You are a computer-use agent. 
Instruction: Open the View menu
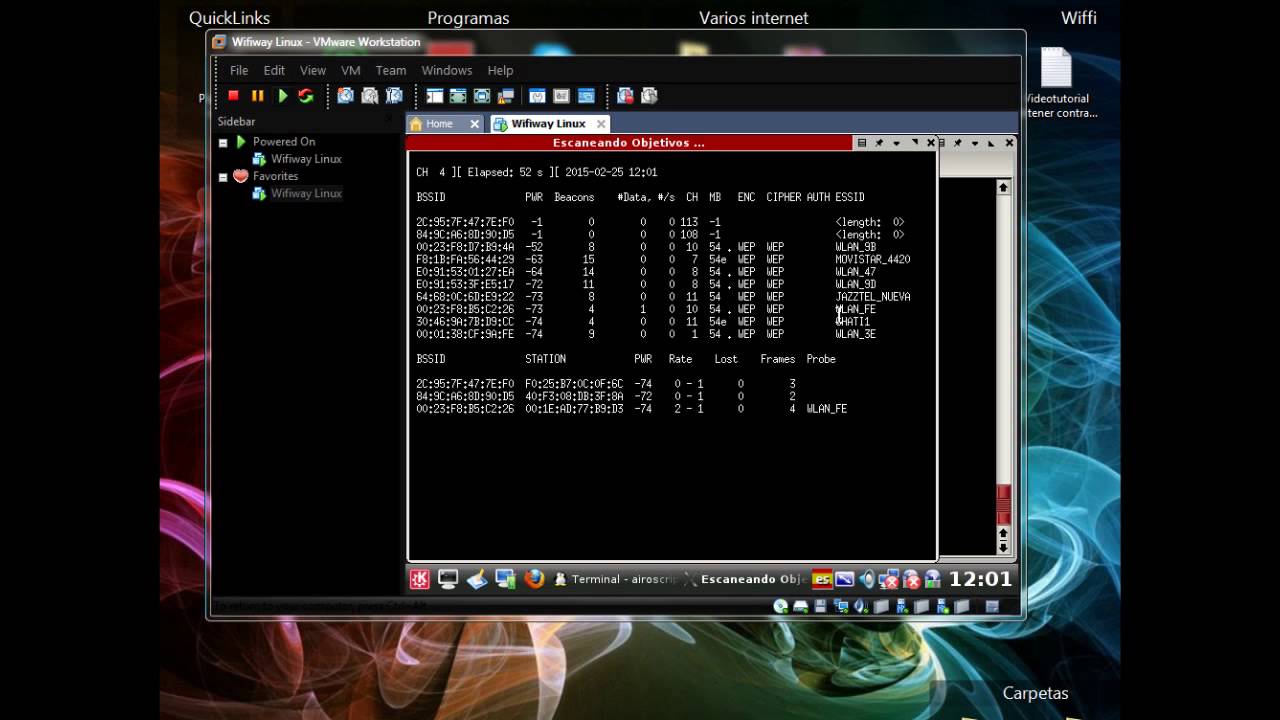pos(313,70)
